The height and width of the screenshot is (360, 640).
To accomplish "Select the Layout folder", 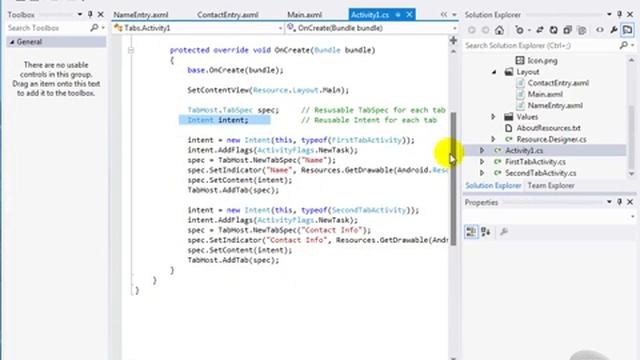I will 528,72.
